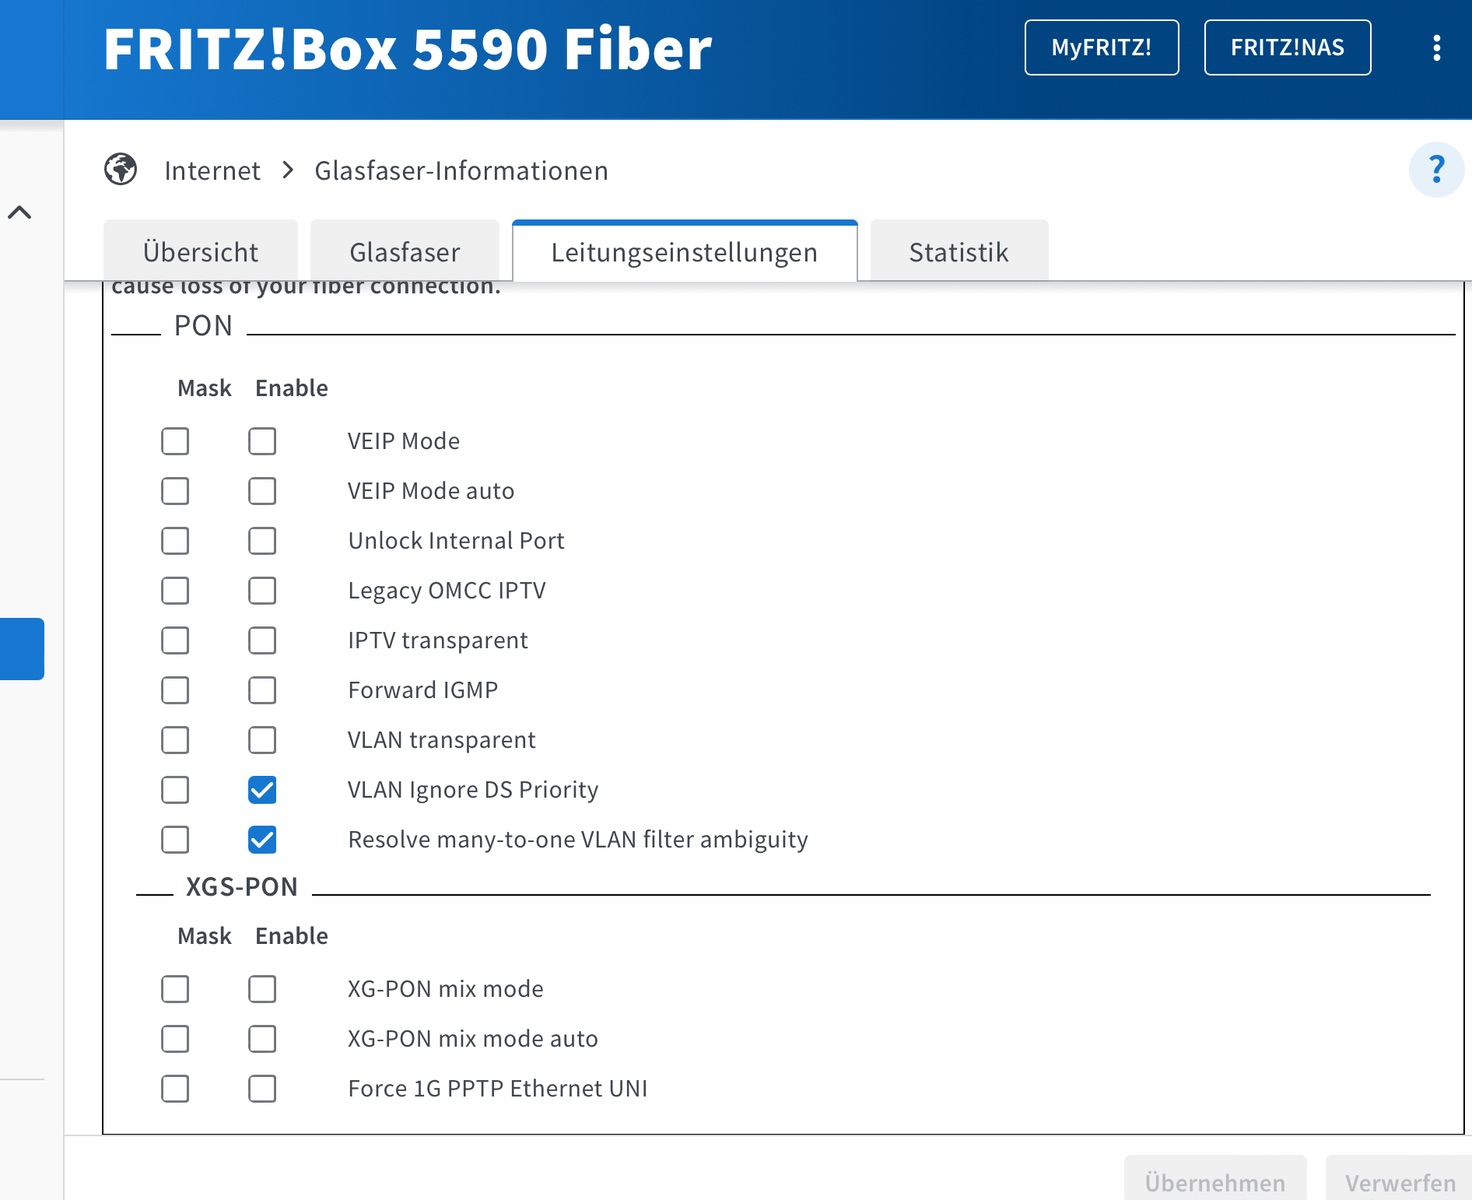
Task: Tick the Mask checkbox for VEIP Mode
Action: (x=175, y=441)
